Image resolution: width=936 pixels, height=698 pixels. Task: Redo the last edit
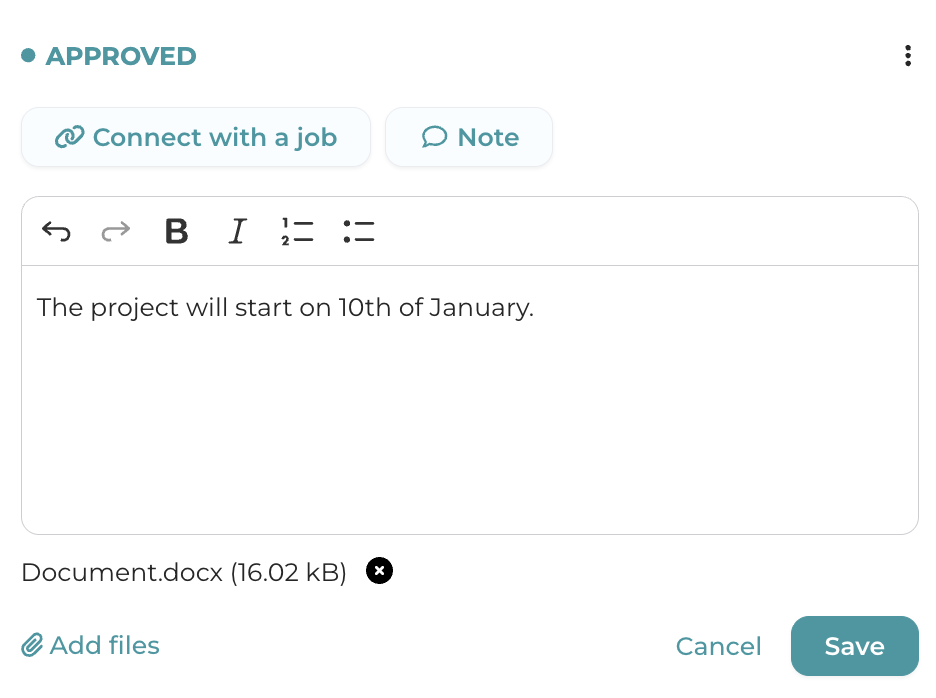coord(116,232)
